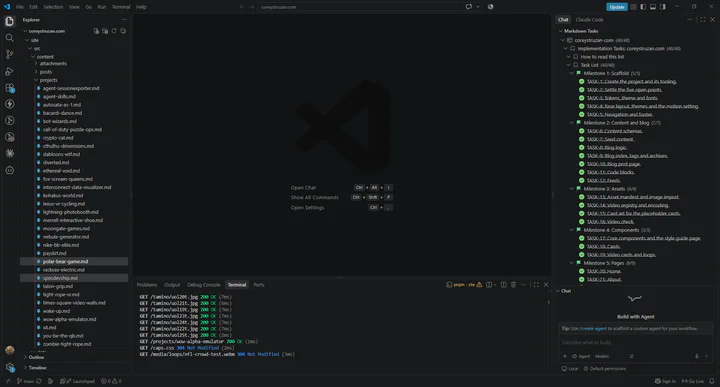Screen dimensions: 720x387
Task: Click the Update button
Action: pyautogui.click(x=617, y=7)
